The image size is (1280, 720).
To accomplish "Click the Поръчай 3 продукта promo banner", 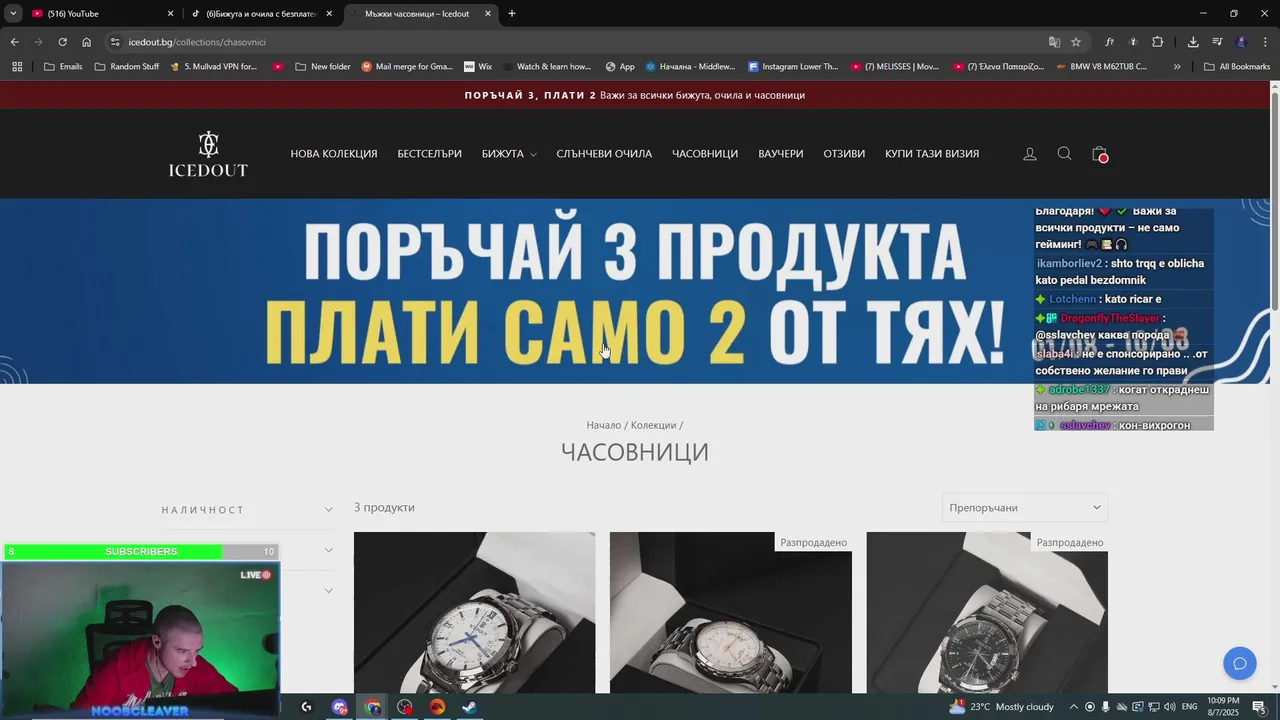I will tap(635, 291).
